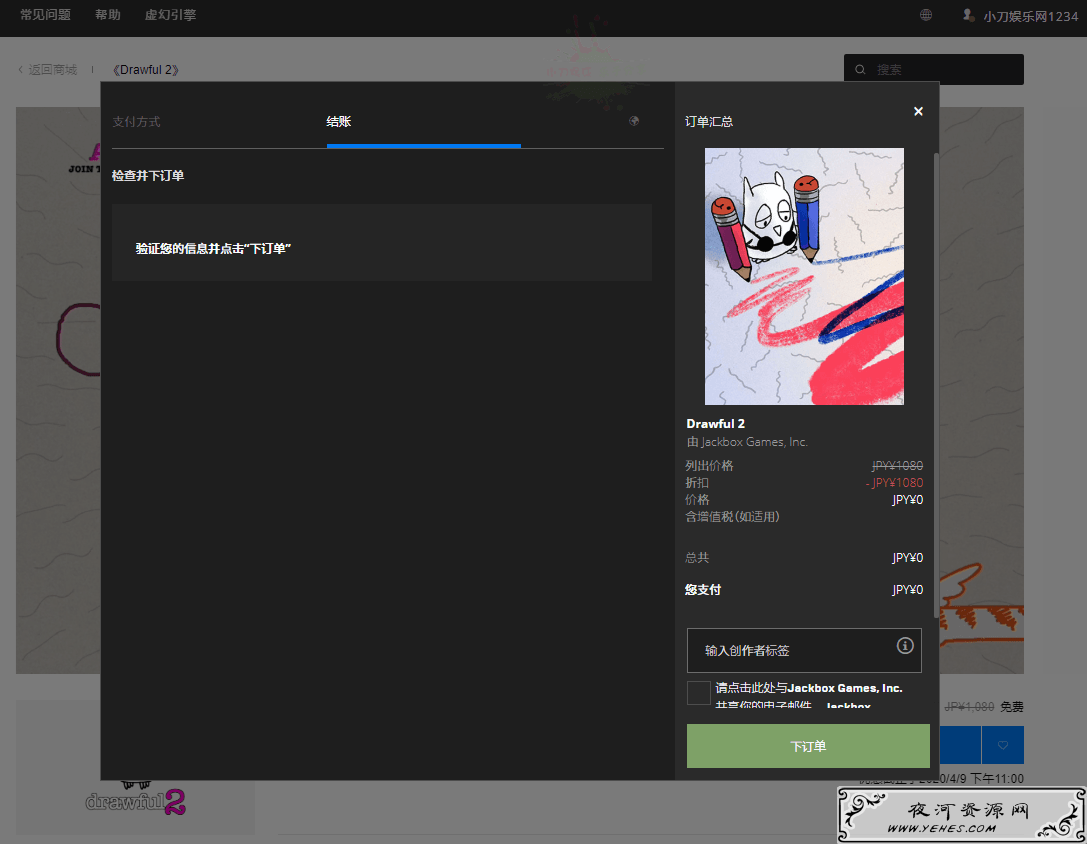1087x844 pixels.
Task: Click the info icon in the creator tag field
Action: tap(905, 646)
